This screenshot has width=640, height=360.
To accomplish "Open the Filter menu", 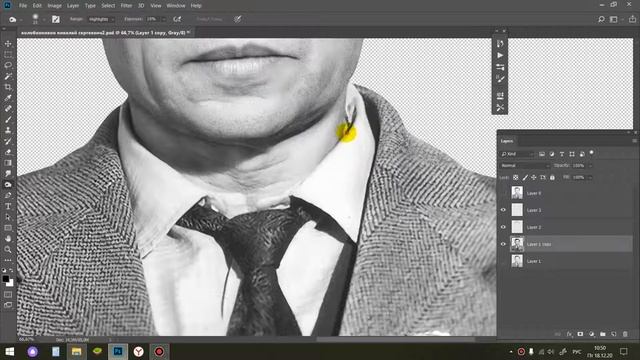I will [x=127, y=6].
